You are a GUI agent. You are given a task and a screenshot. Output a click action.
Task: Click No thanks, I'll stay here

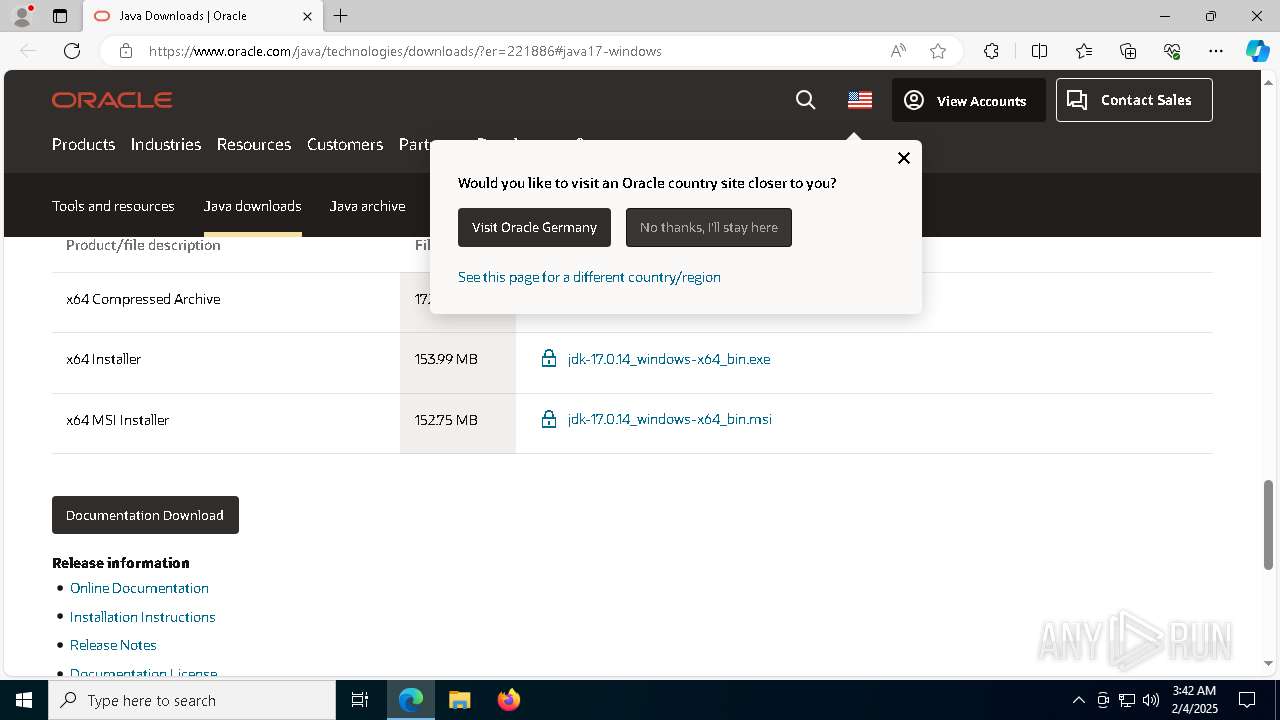pyautogui.click(x=709, y=227)
